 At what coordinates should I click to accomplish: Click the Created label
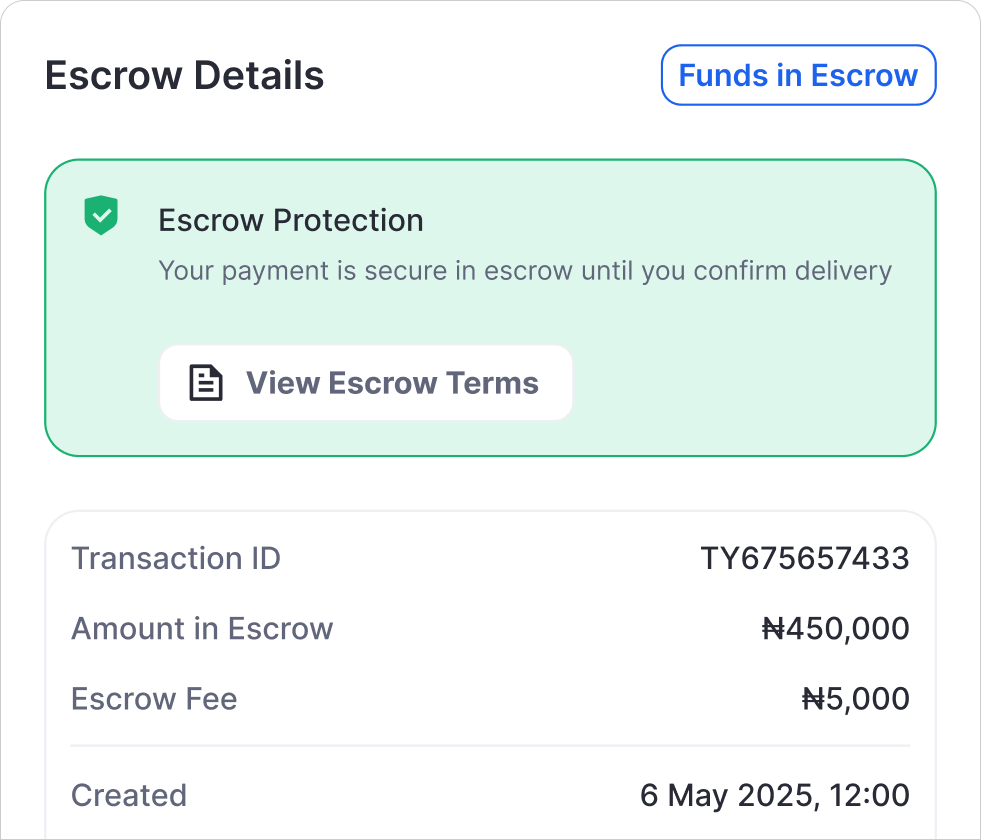[129, 795]
